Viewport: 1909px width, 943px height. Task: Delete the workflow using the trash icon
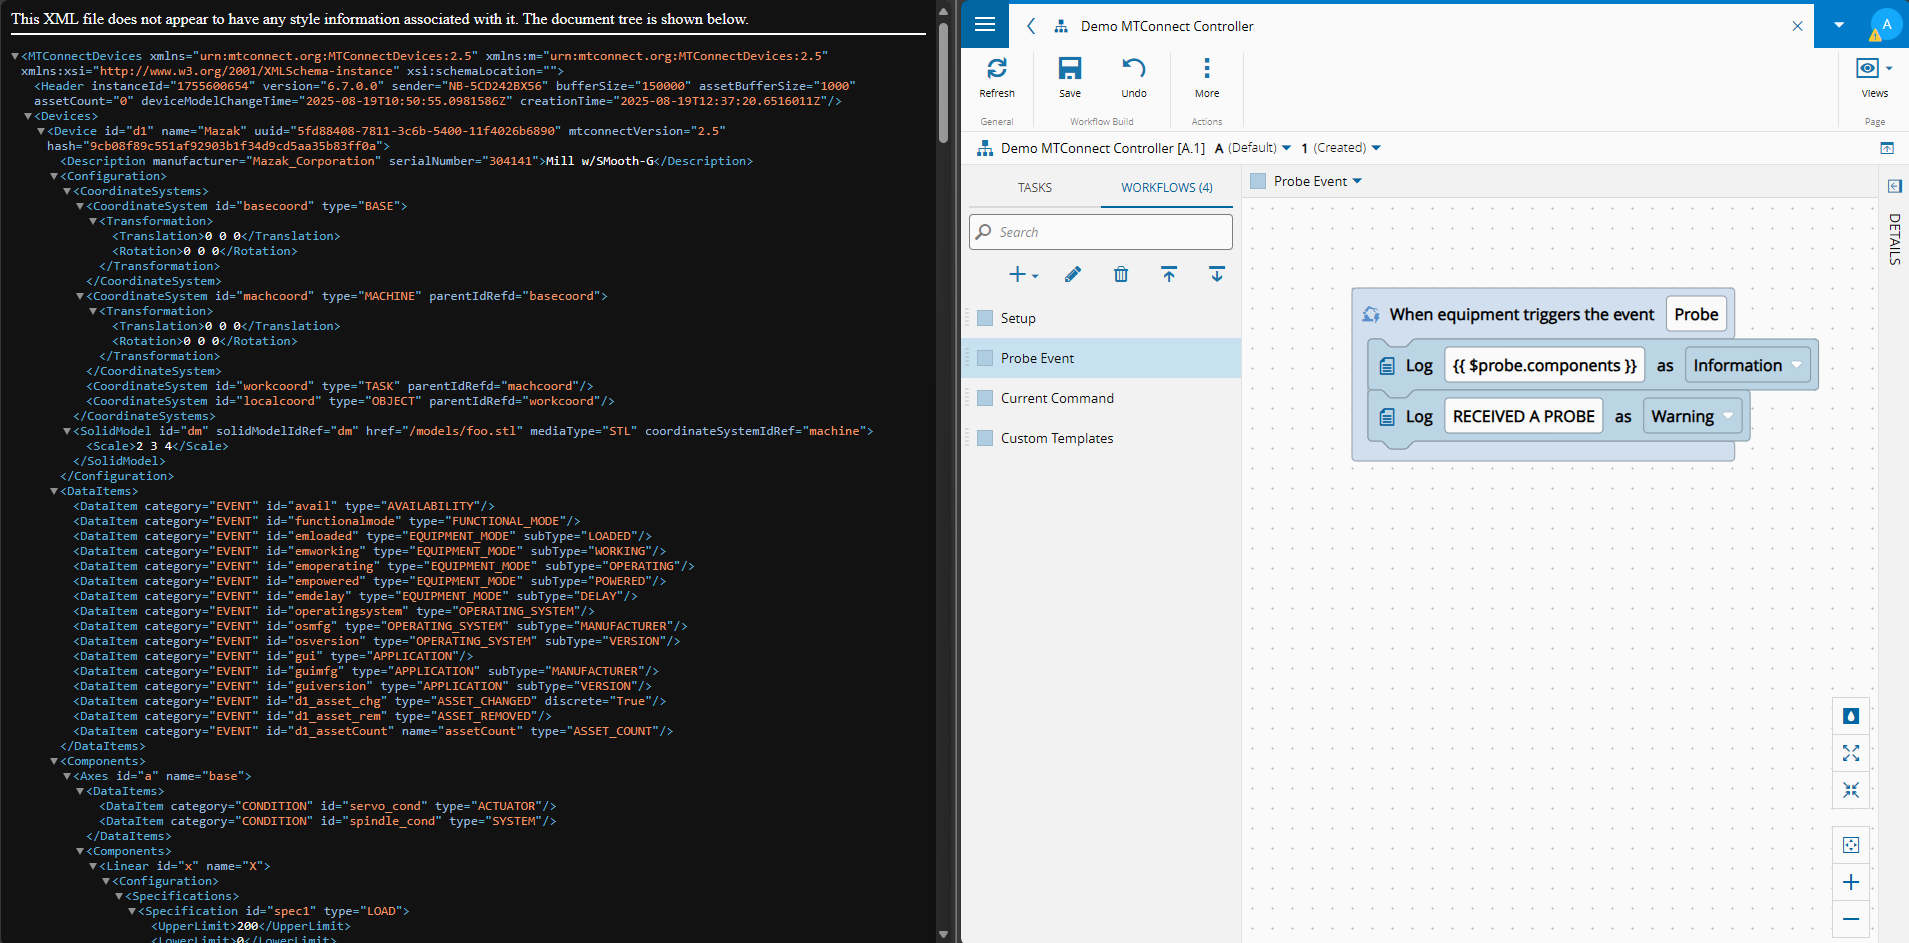[x=1120, y=274]
